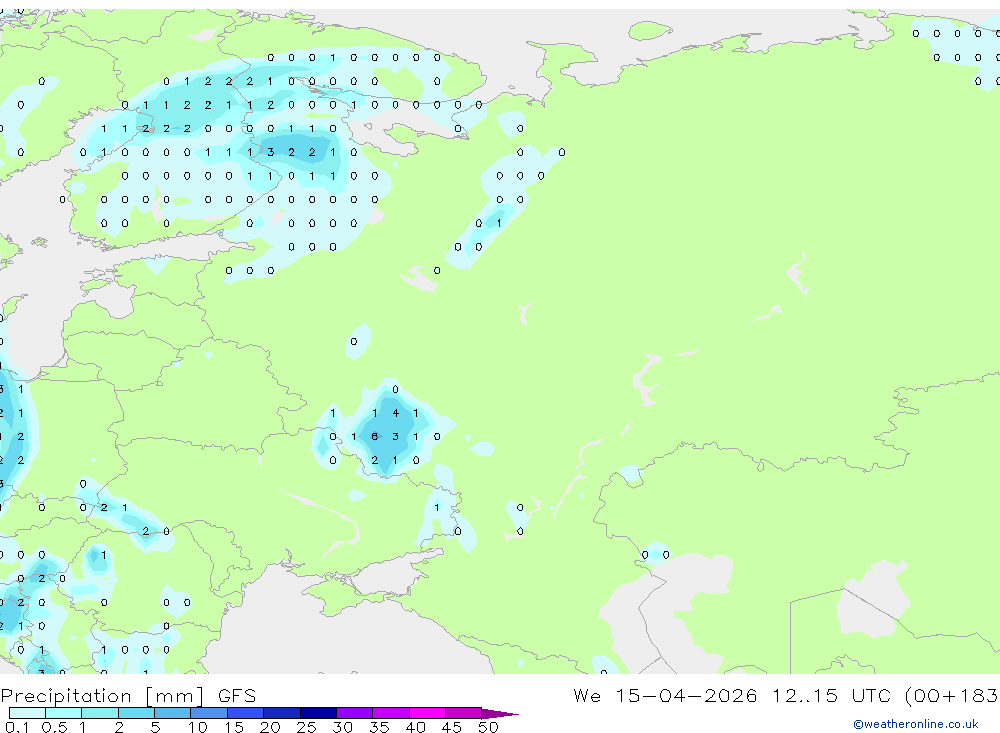Select the 30–35 mm purple legend swatch
The width and height of the screenshot is (1000, 733).
click(x=354, y=713)
